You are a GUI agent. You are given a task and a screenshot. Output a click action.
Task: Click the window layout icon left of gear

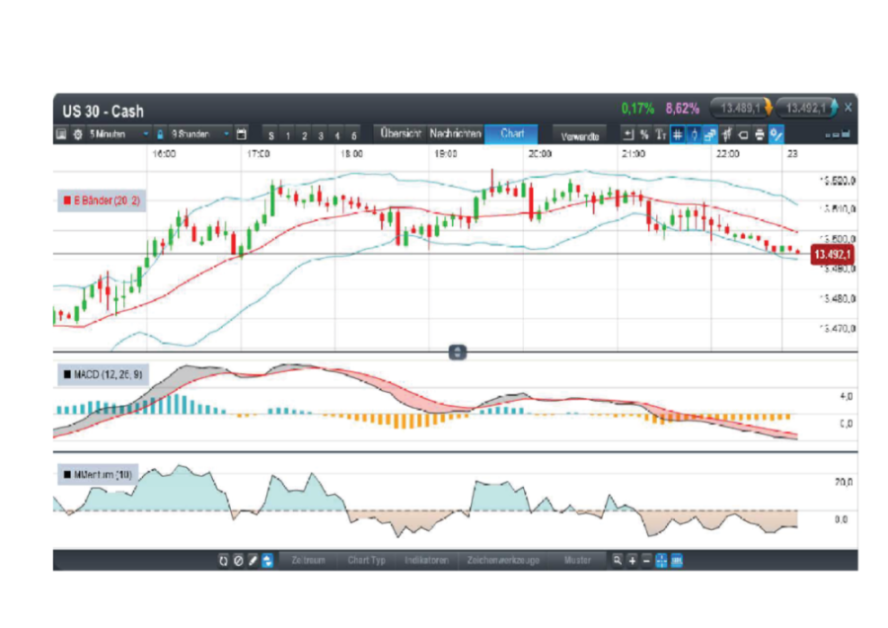(61, 134)
